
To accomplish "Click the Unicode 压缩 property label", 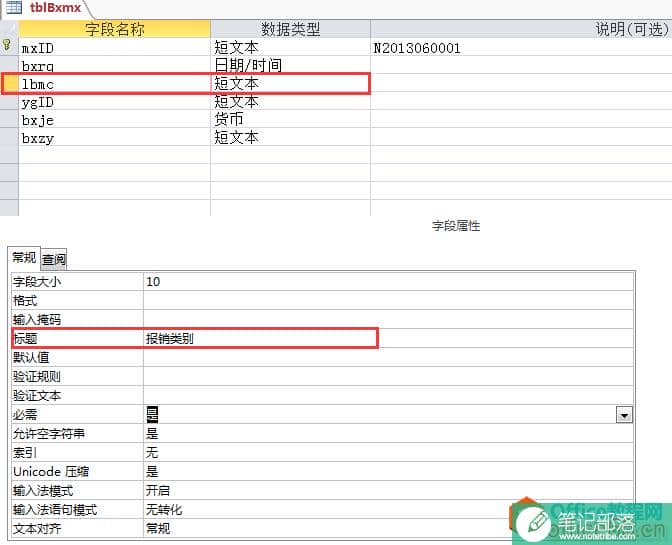I will coord(51,471).
